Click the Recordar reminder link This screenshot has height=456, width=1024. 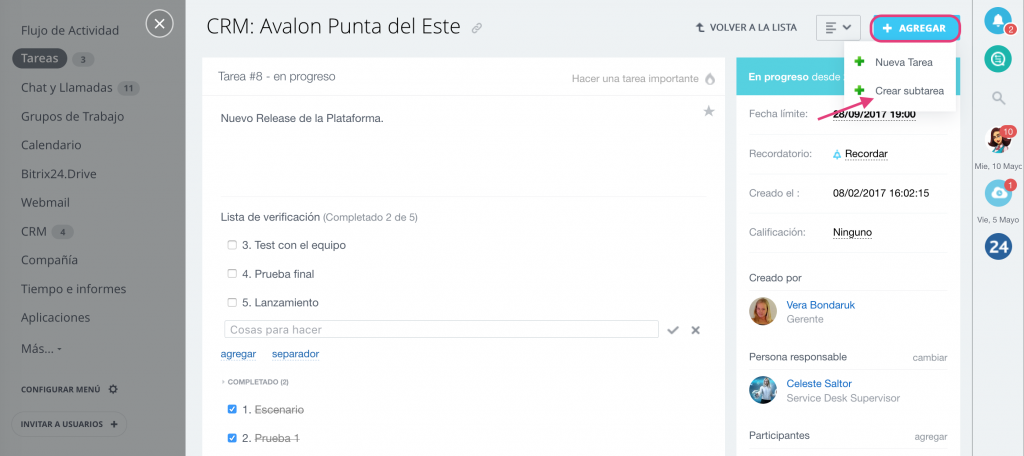pyautogui.click(x=866, y=154)
